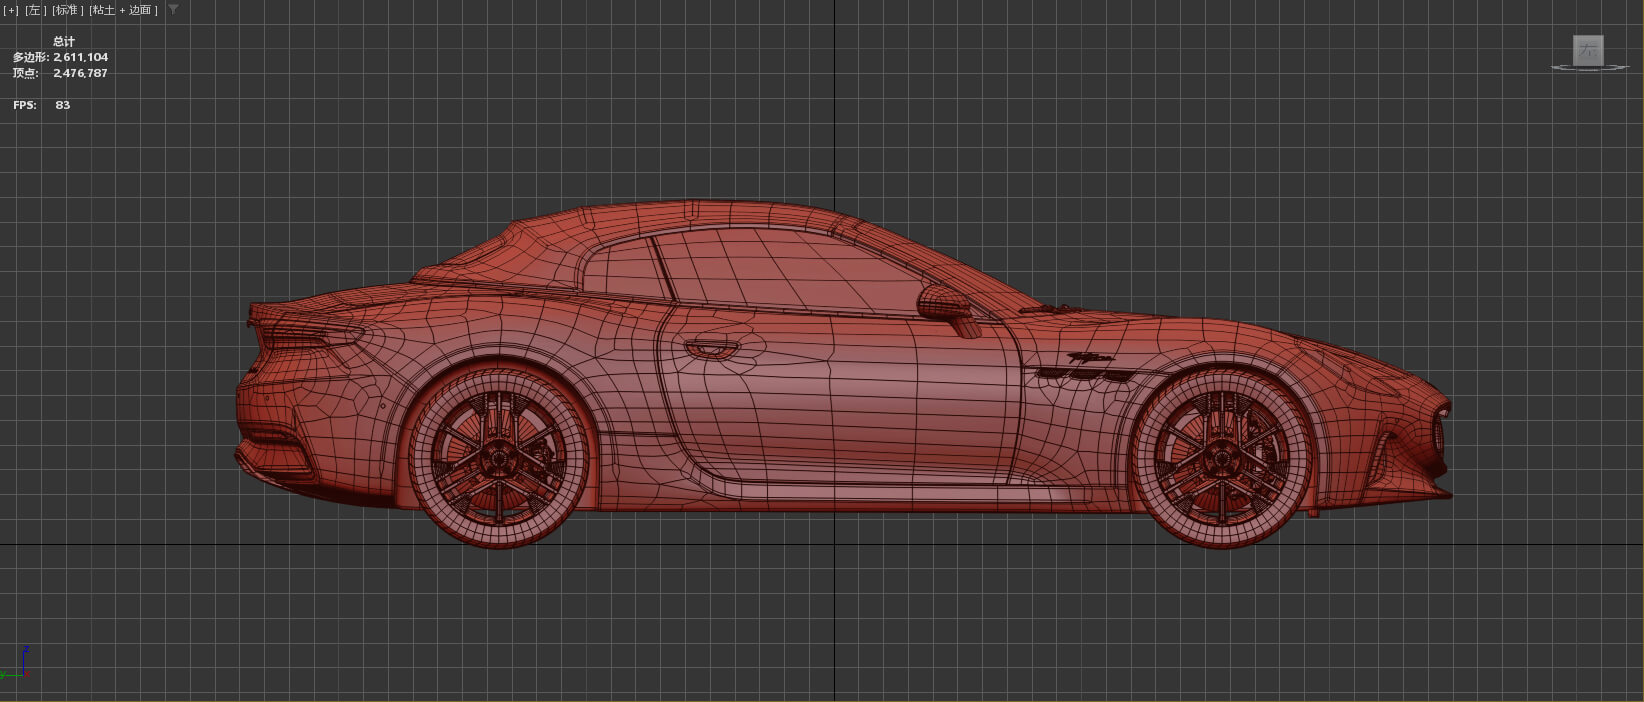Open the [标准] shading quality menu

pyautogui.click(x=68, y=10)
